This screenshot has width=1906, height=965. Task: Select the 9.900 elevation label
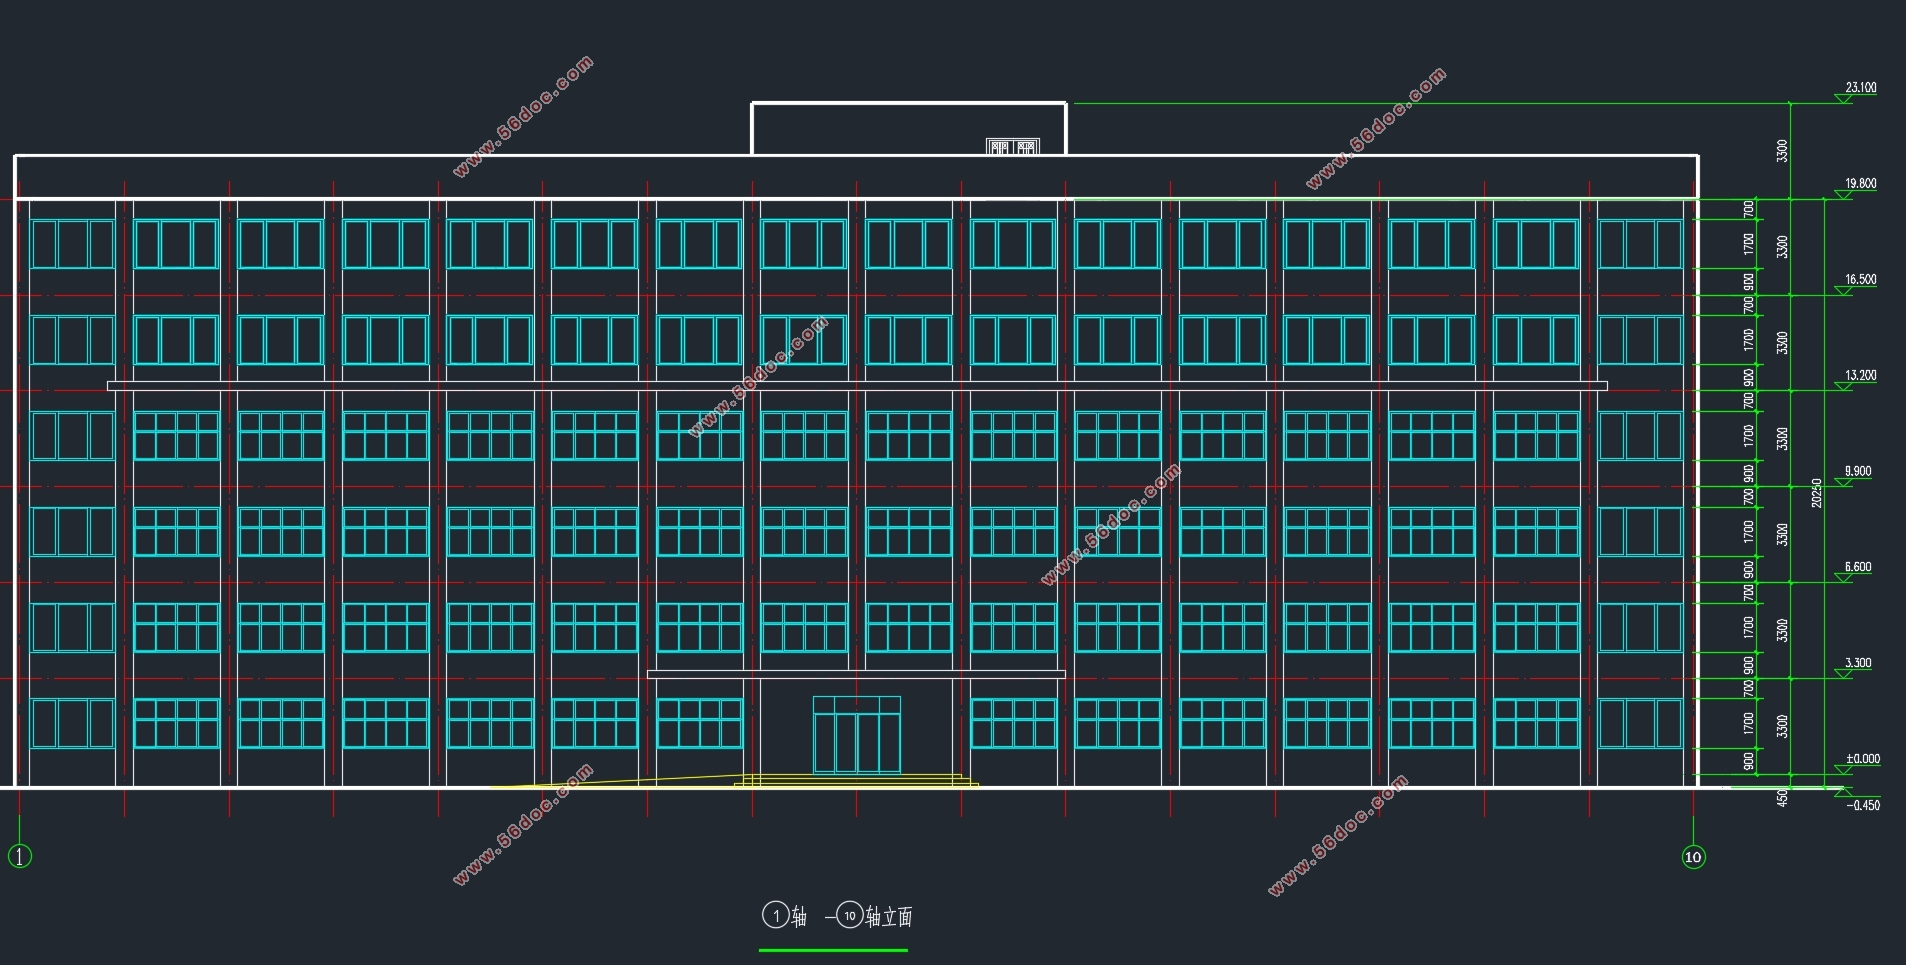tap(1858, 471)
